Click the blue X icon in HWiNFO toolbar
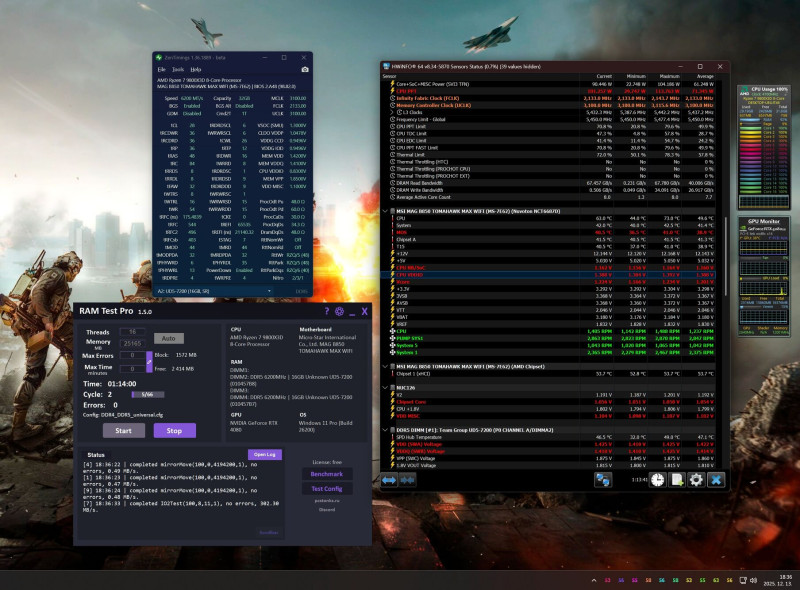Viewport: 800px width, 590px height. [x=716, y=480]
